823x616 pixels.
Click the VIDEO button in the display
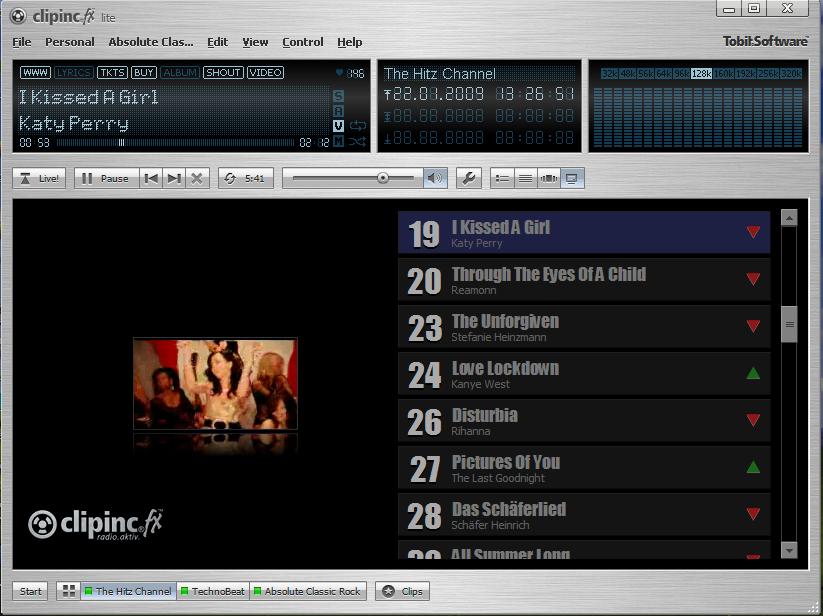pyautogui.click(x=265, y=72)
